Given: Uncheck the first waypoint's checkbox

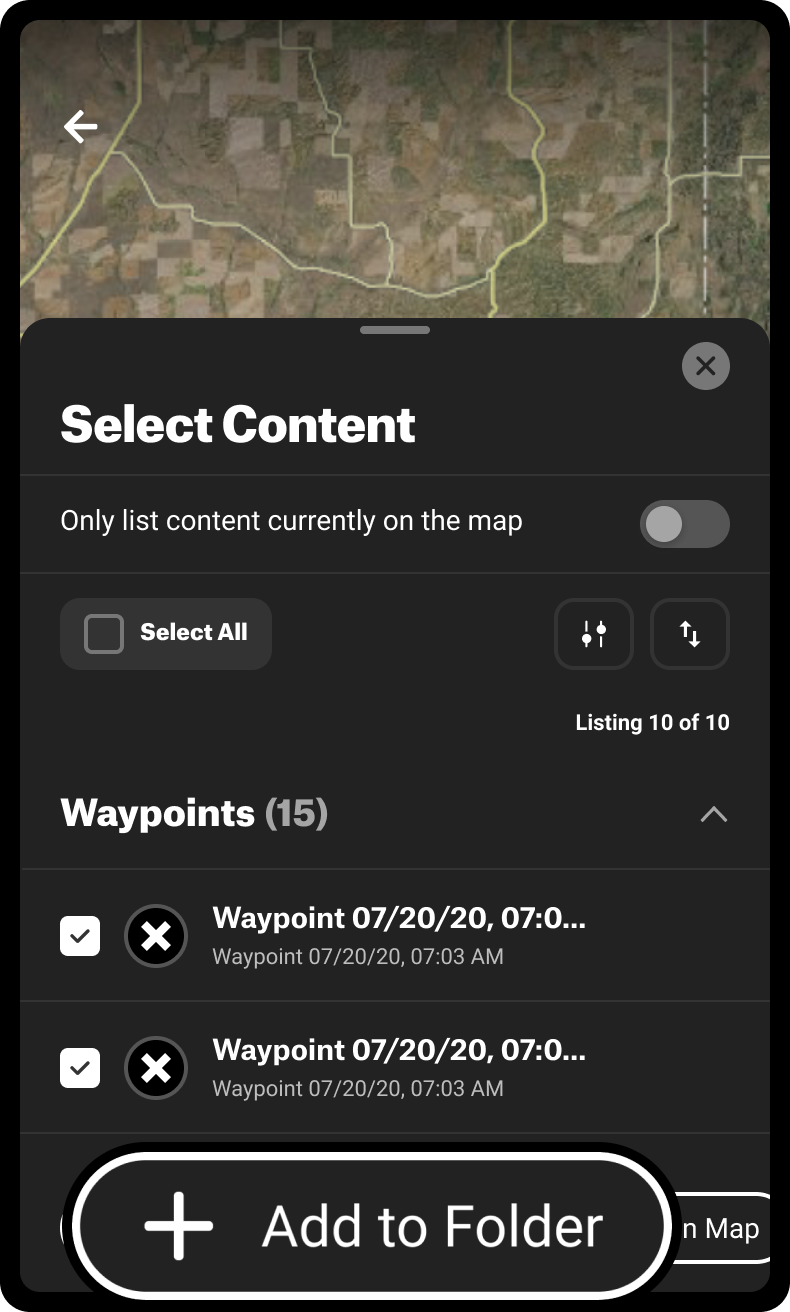Looking at the screenshot, I should (80, 936).
